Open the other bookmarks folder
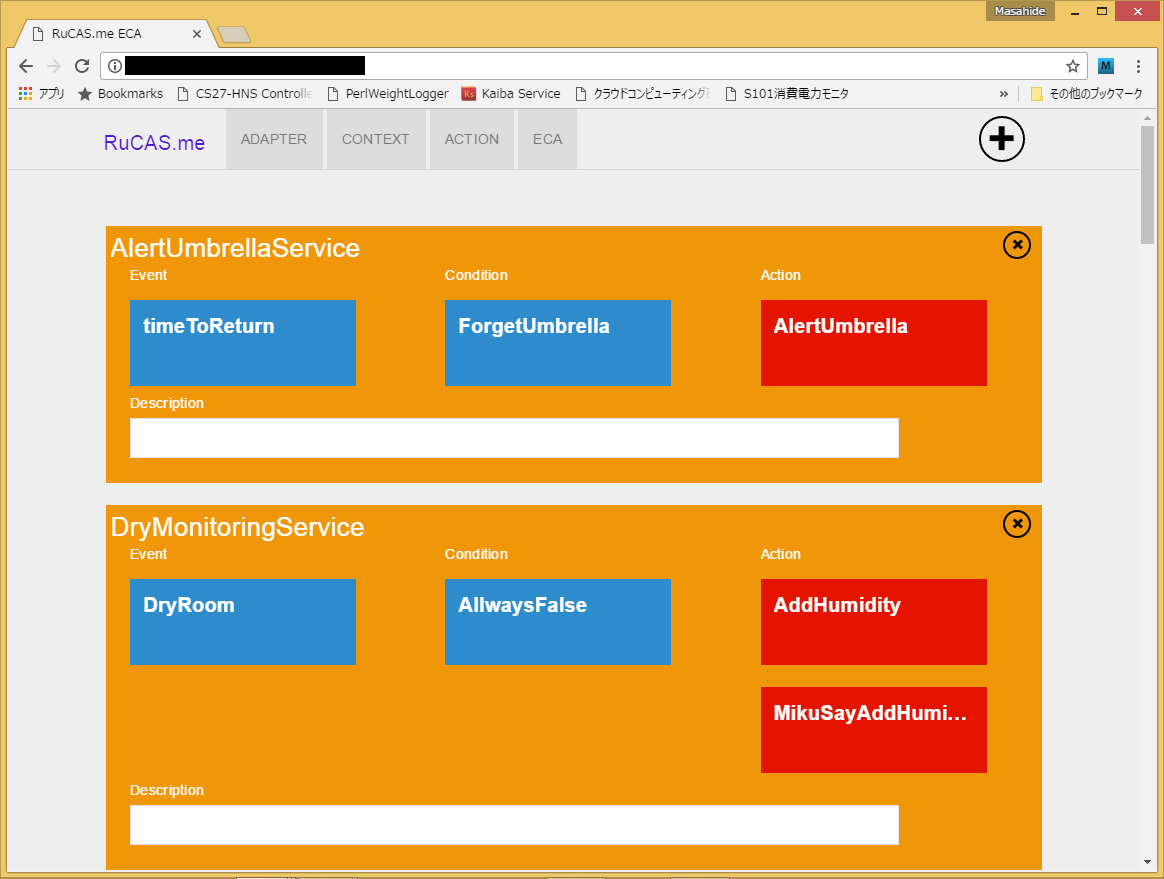Image resolution: width=1164 pixels, height=879 pixels. coord(1085,93)
